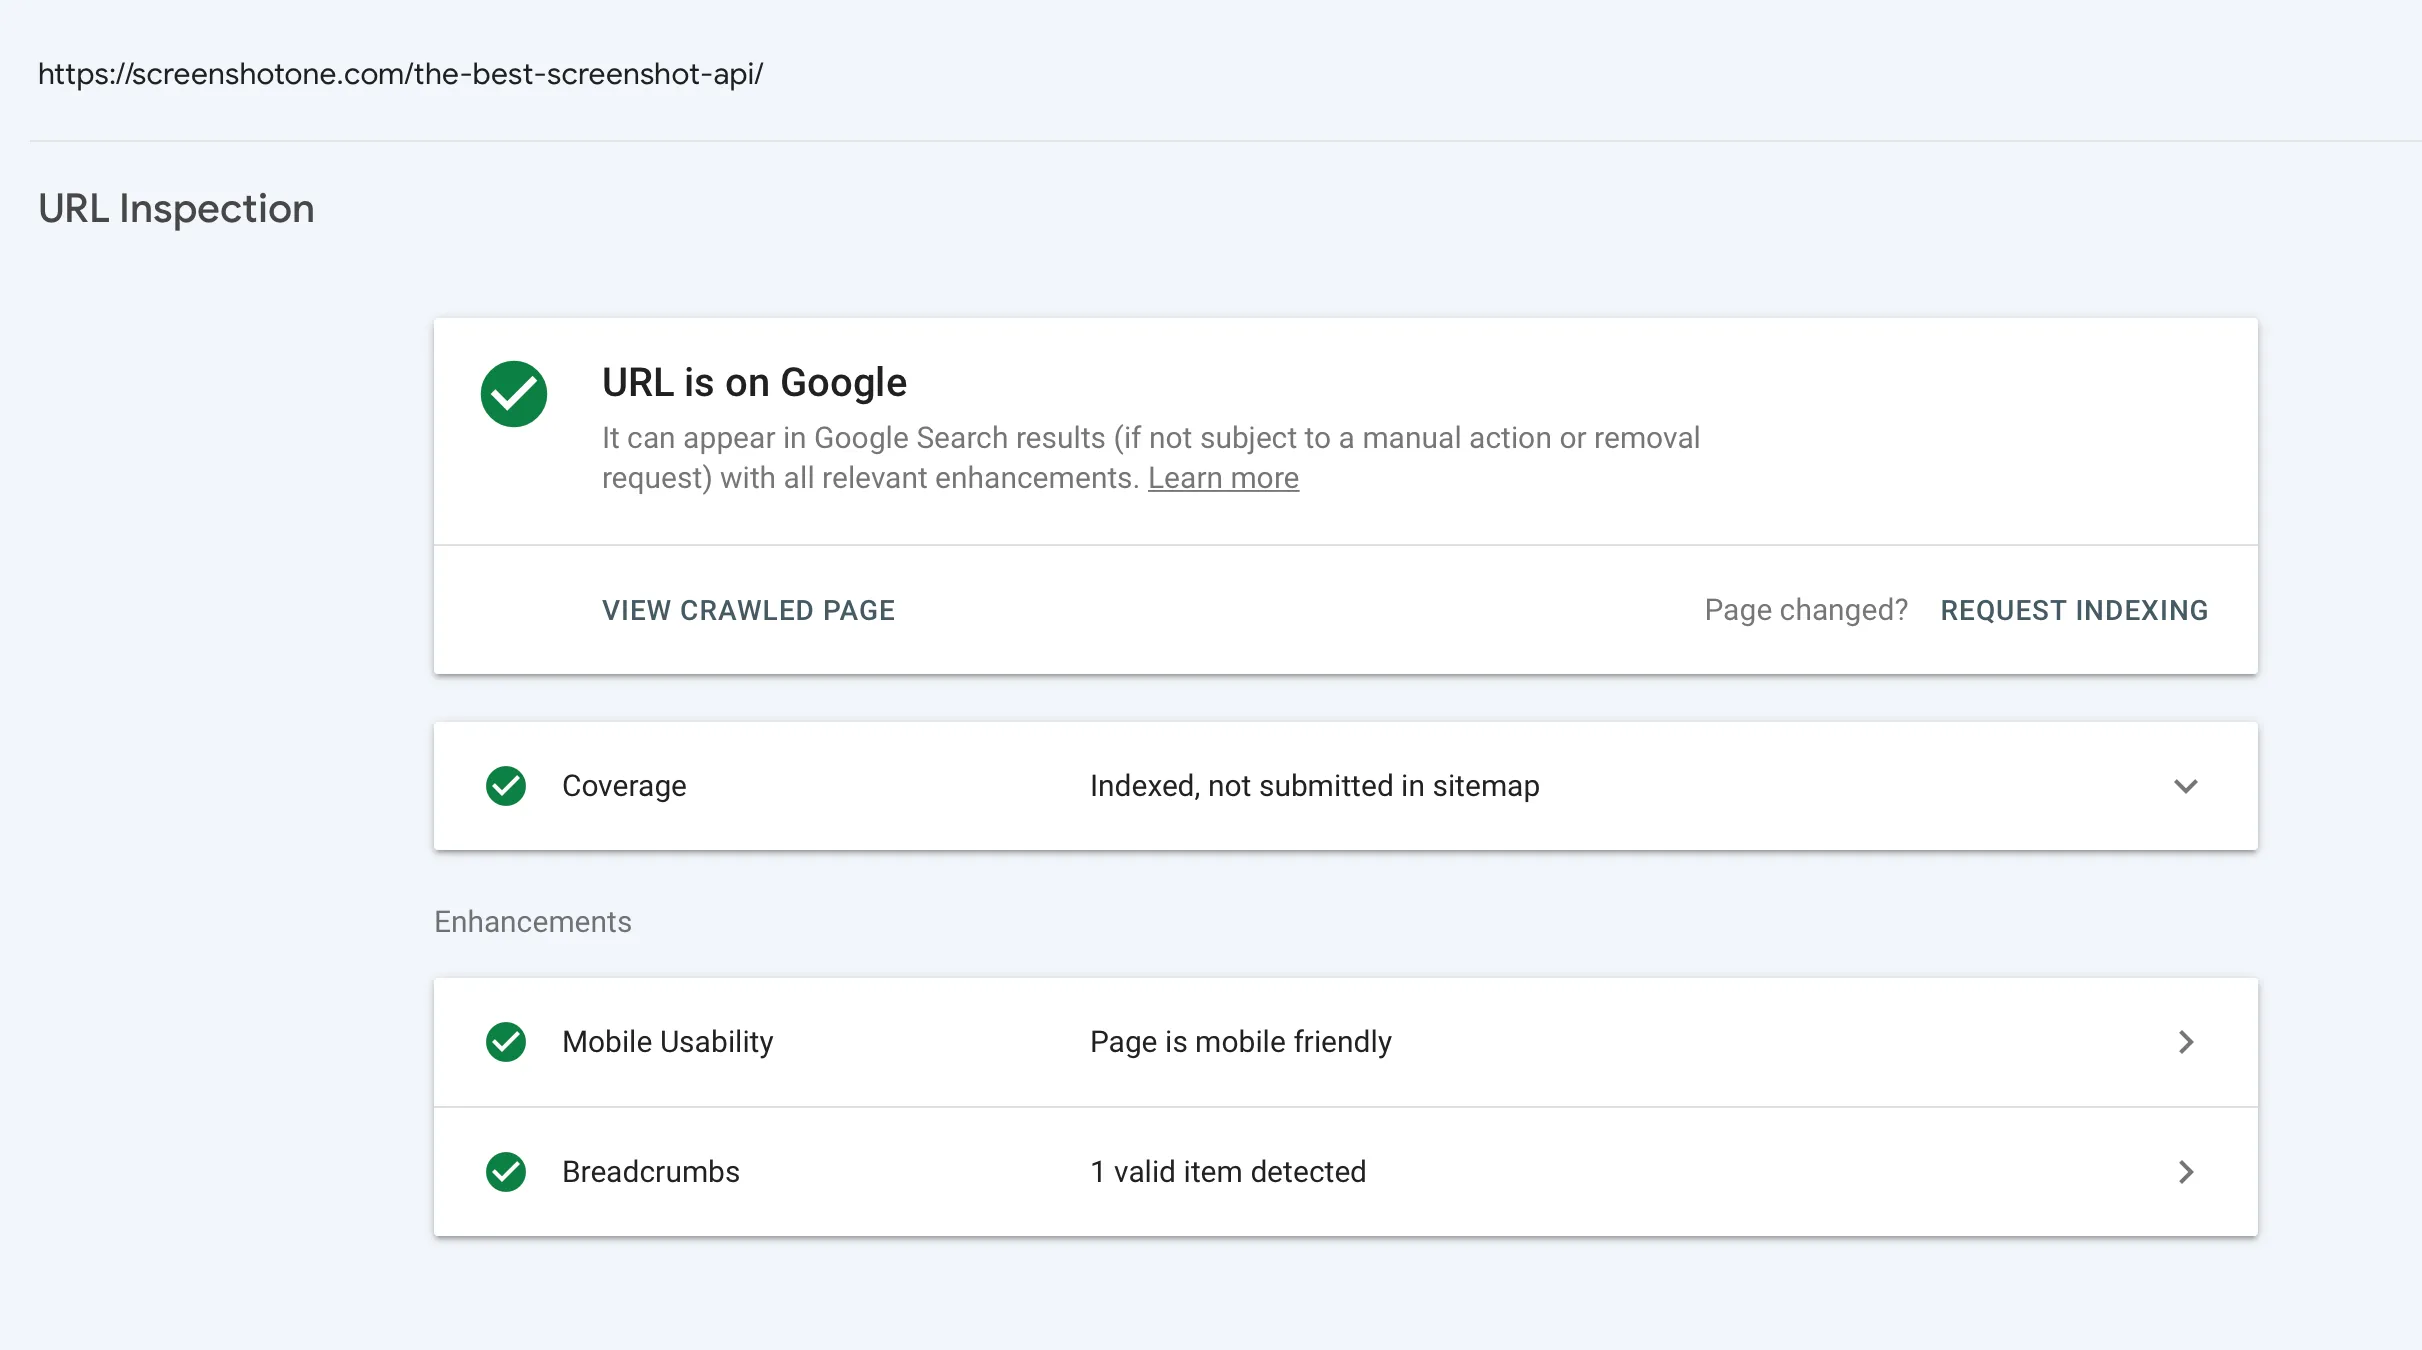Expand the Coverage section chevron

pos(2185,786)
